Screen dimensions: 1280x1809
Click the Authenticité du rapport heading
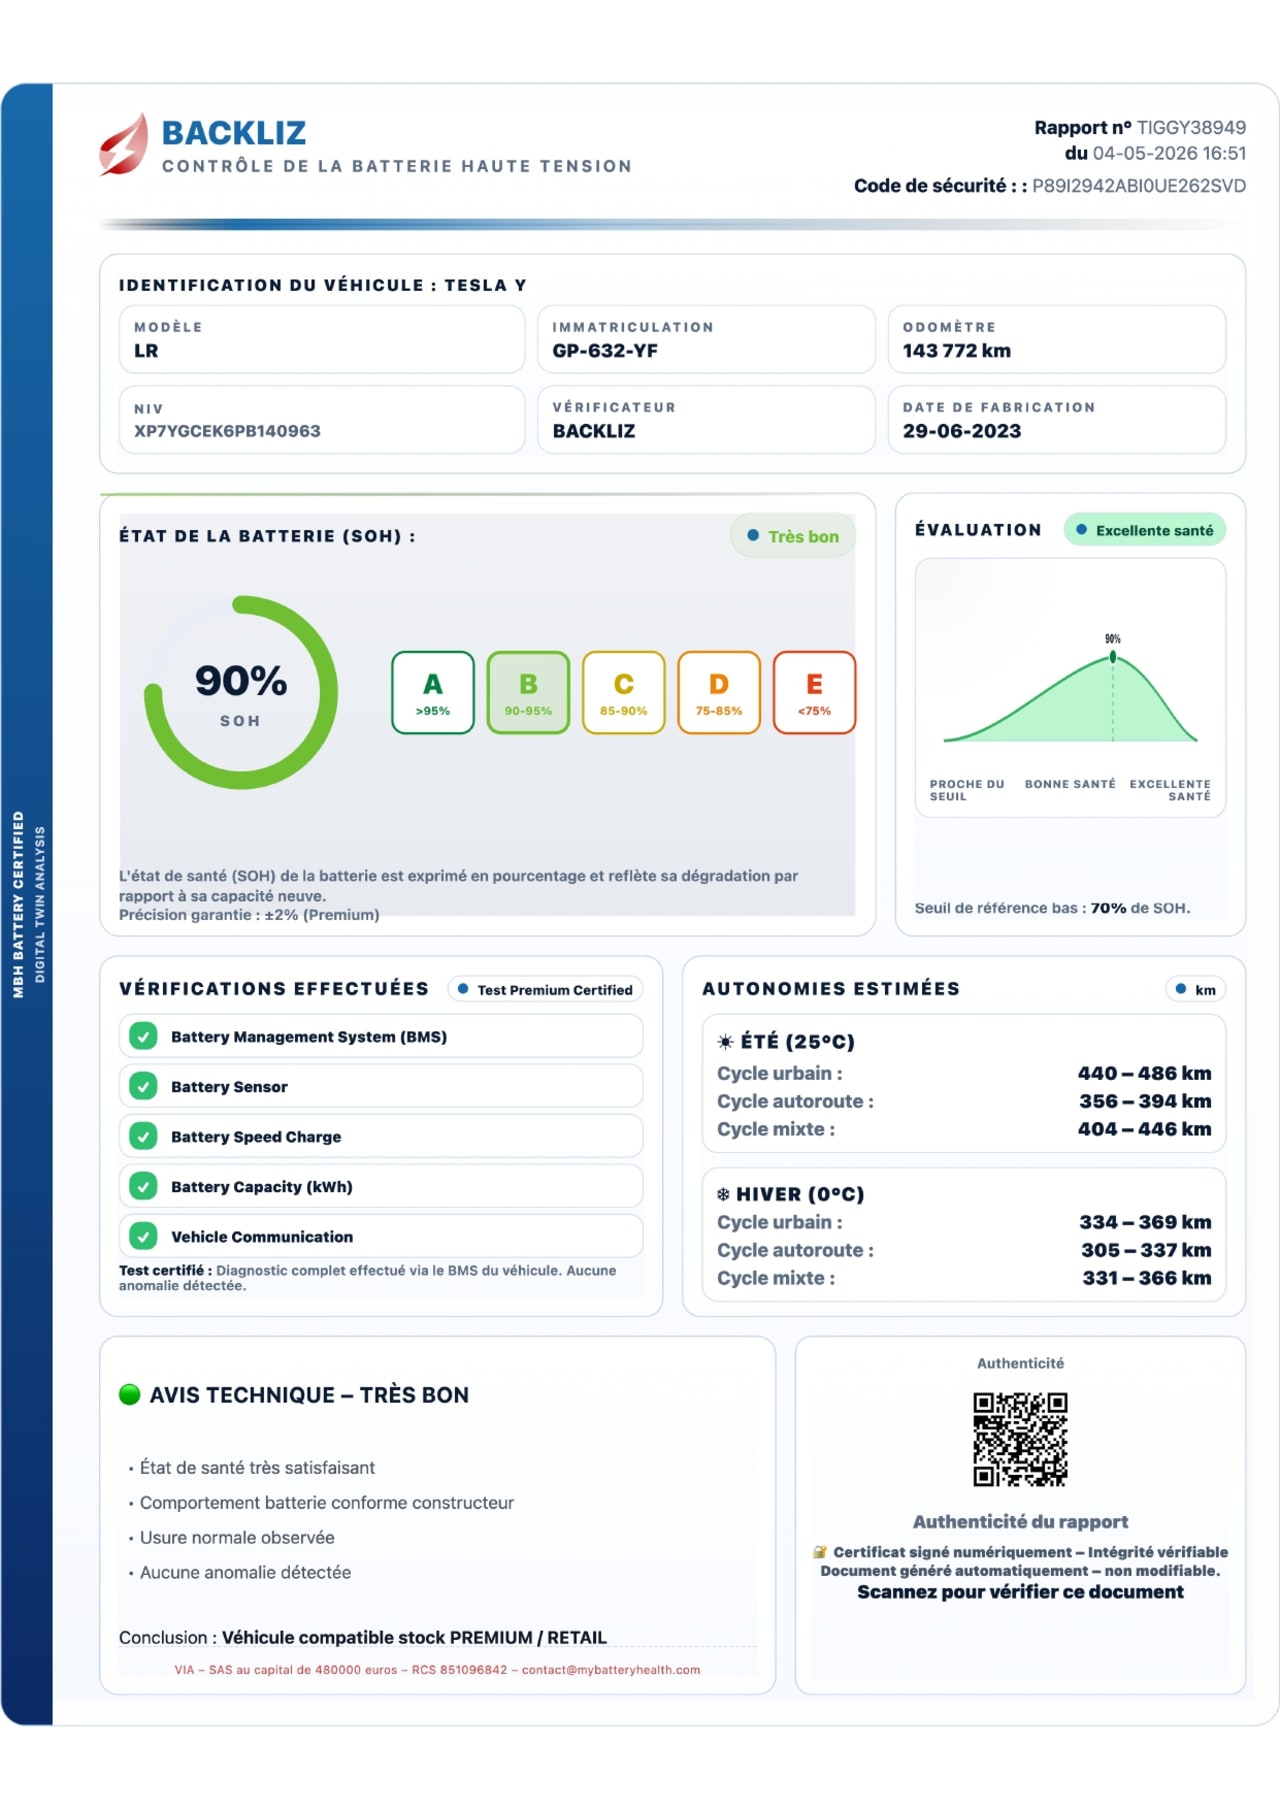click(x=1020, y=1522)
